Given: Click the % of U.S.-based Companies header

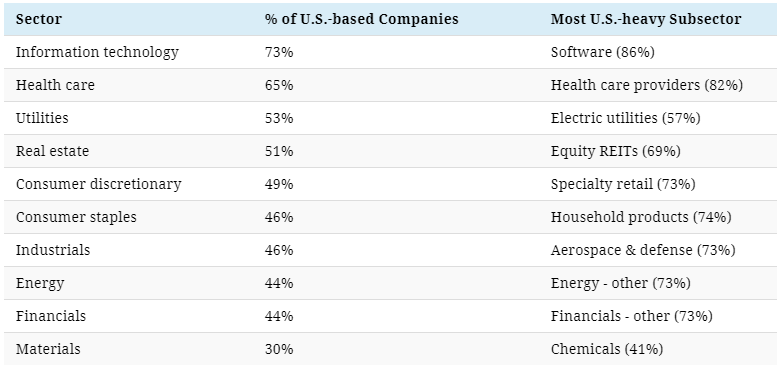Looking at the screenshot, I should [361, 19].
